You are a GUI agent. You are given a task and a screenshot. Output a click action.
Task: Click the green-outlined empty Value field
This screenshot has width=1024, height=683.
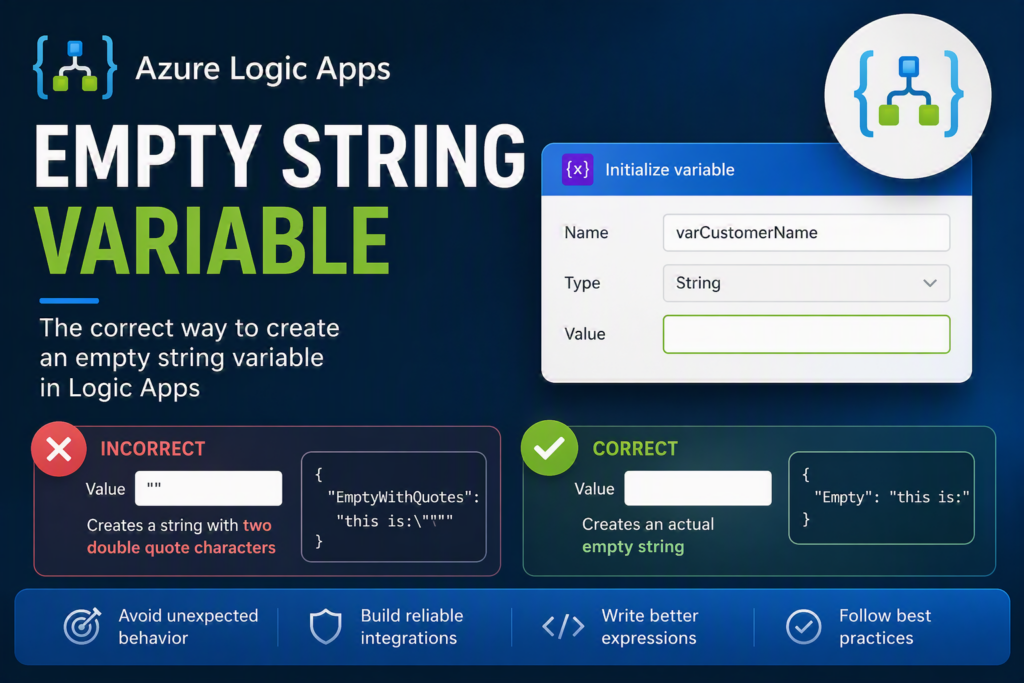(x=807, y=334)
